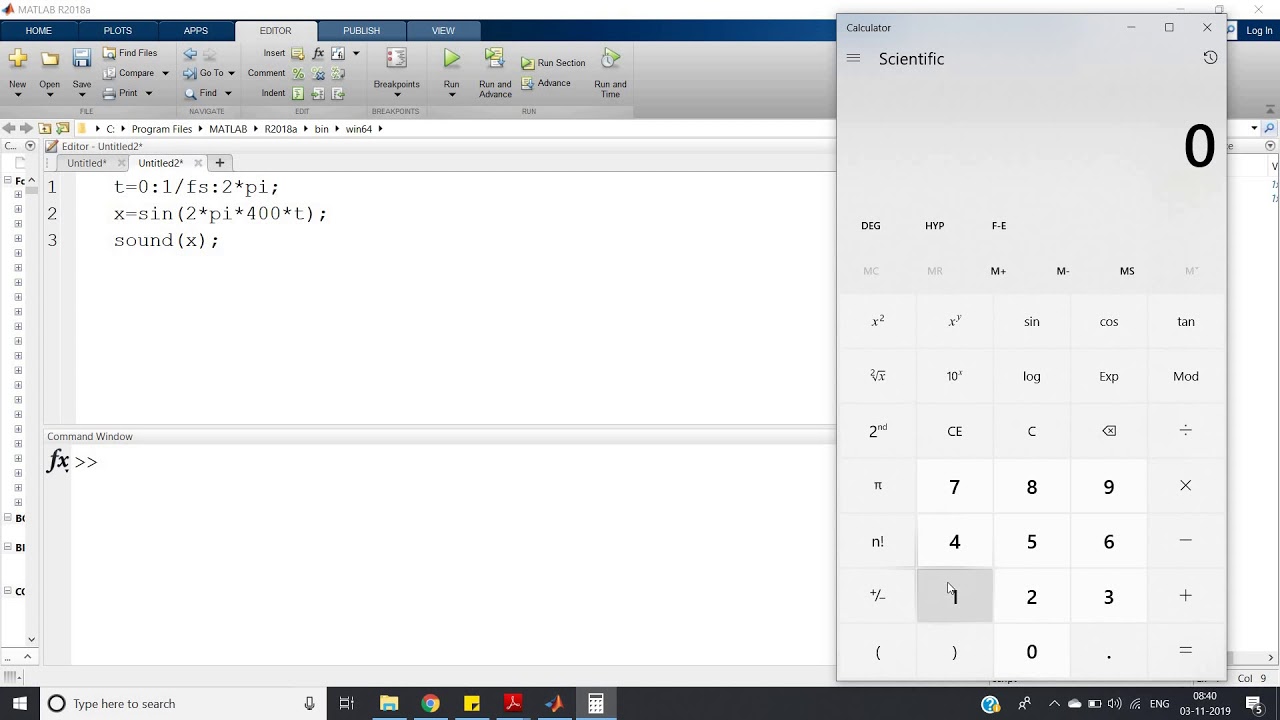The image size is (1280, 720).
Task: Click the Print icon in the toolstrip
Action: pyautogui.click(x=110, y=93)
